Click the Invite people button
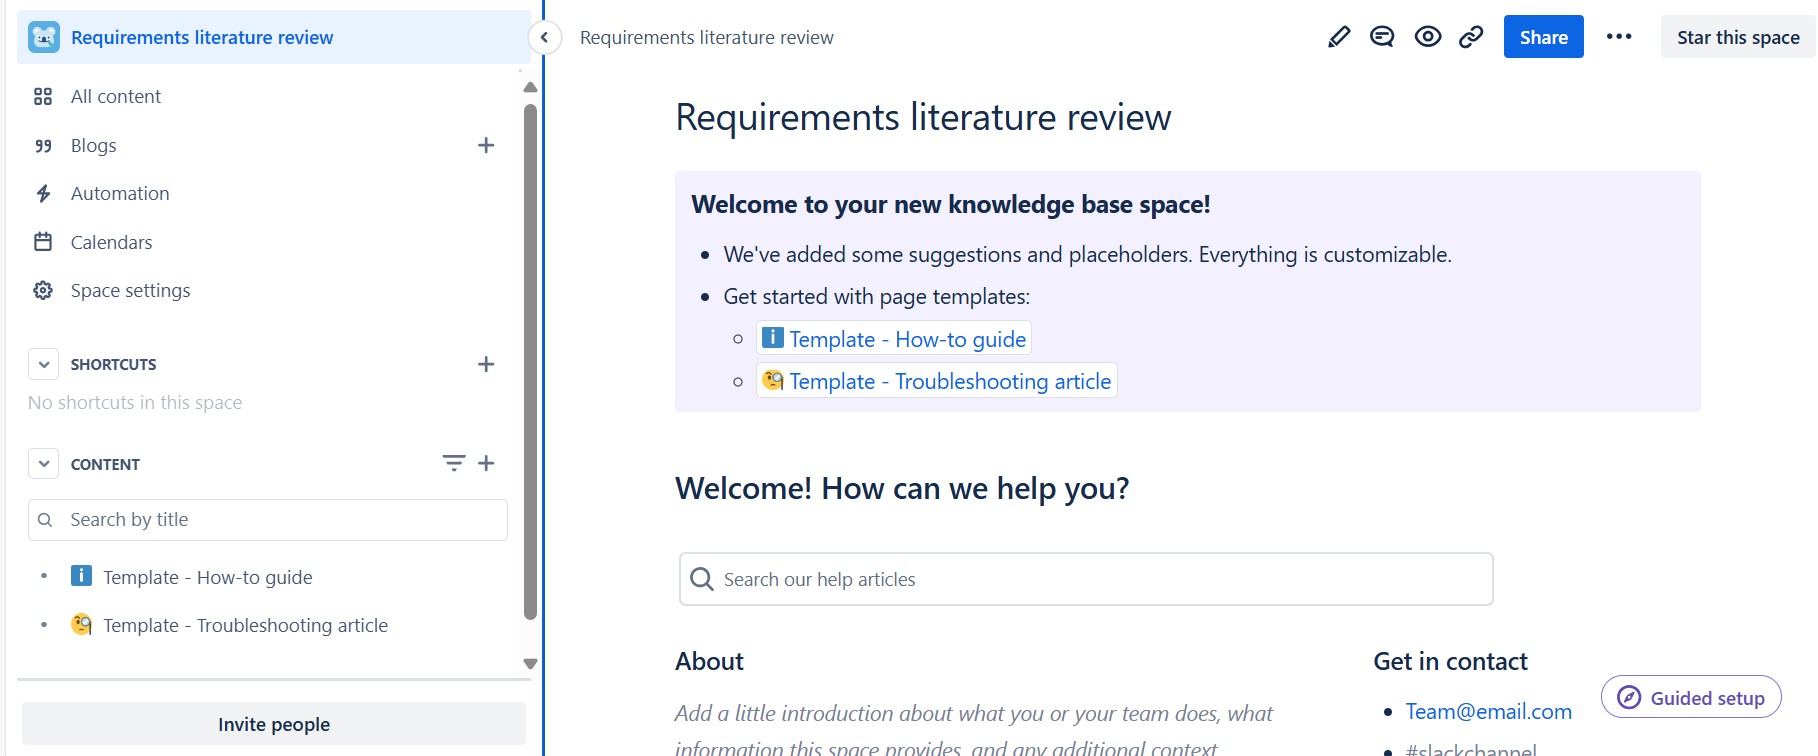The width and height of the screenshot is (1818, 756). point(274,724)
